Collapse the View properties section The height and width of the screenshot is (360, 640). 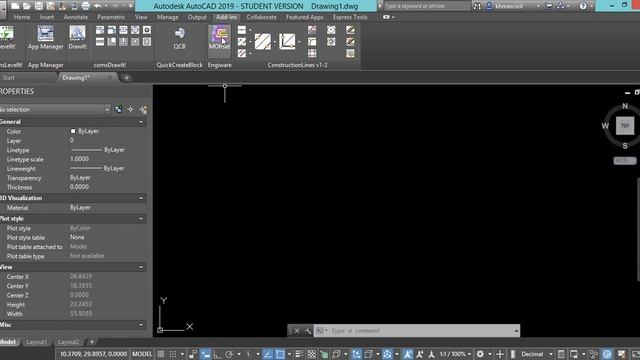click(141, 267)
